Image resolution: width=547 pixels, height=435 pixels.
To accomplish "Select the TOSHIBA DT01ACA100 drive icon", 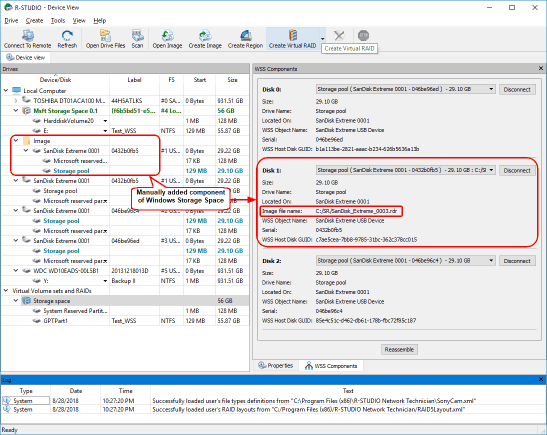I will (x=27, y=100).
